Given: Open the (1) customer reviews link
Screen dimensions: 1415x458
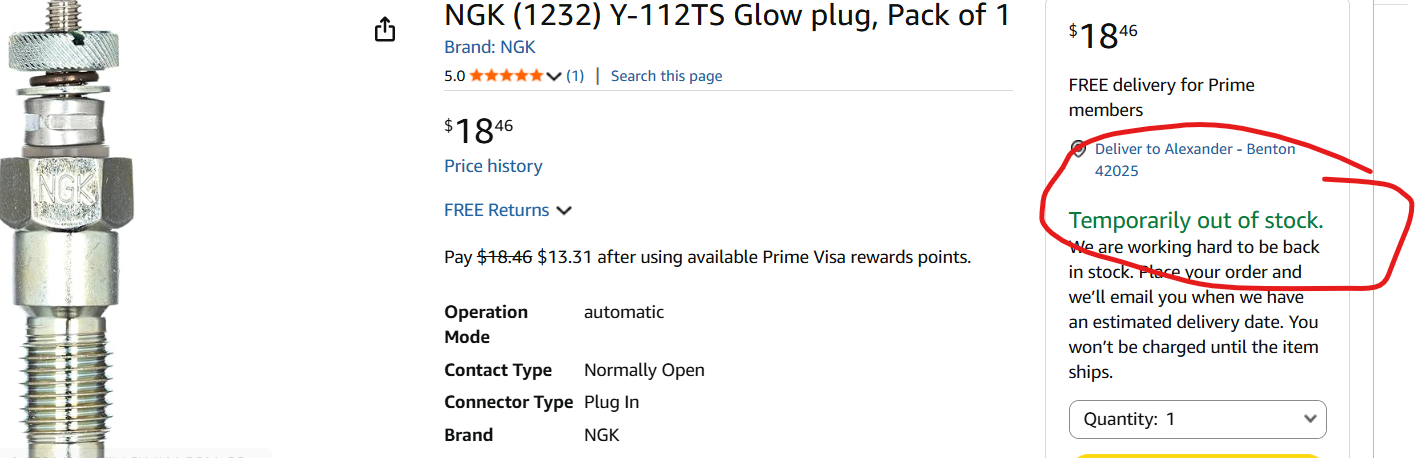Looking at the screenshot, I should (x=575, y=76).
